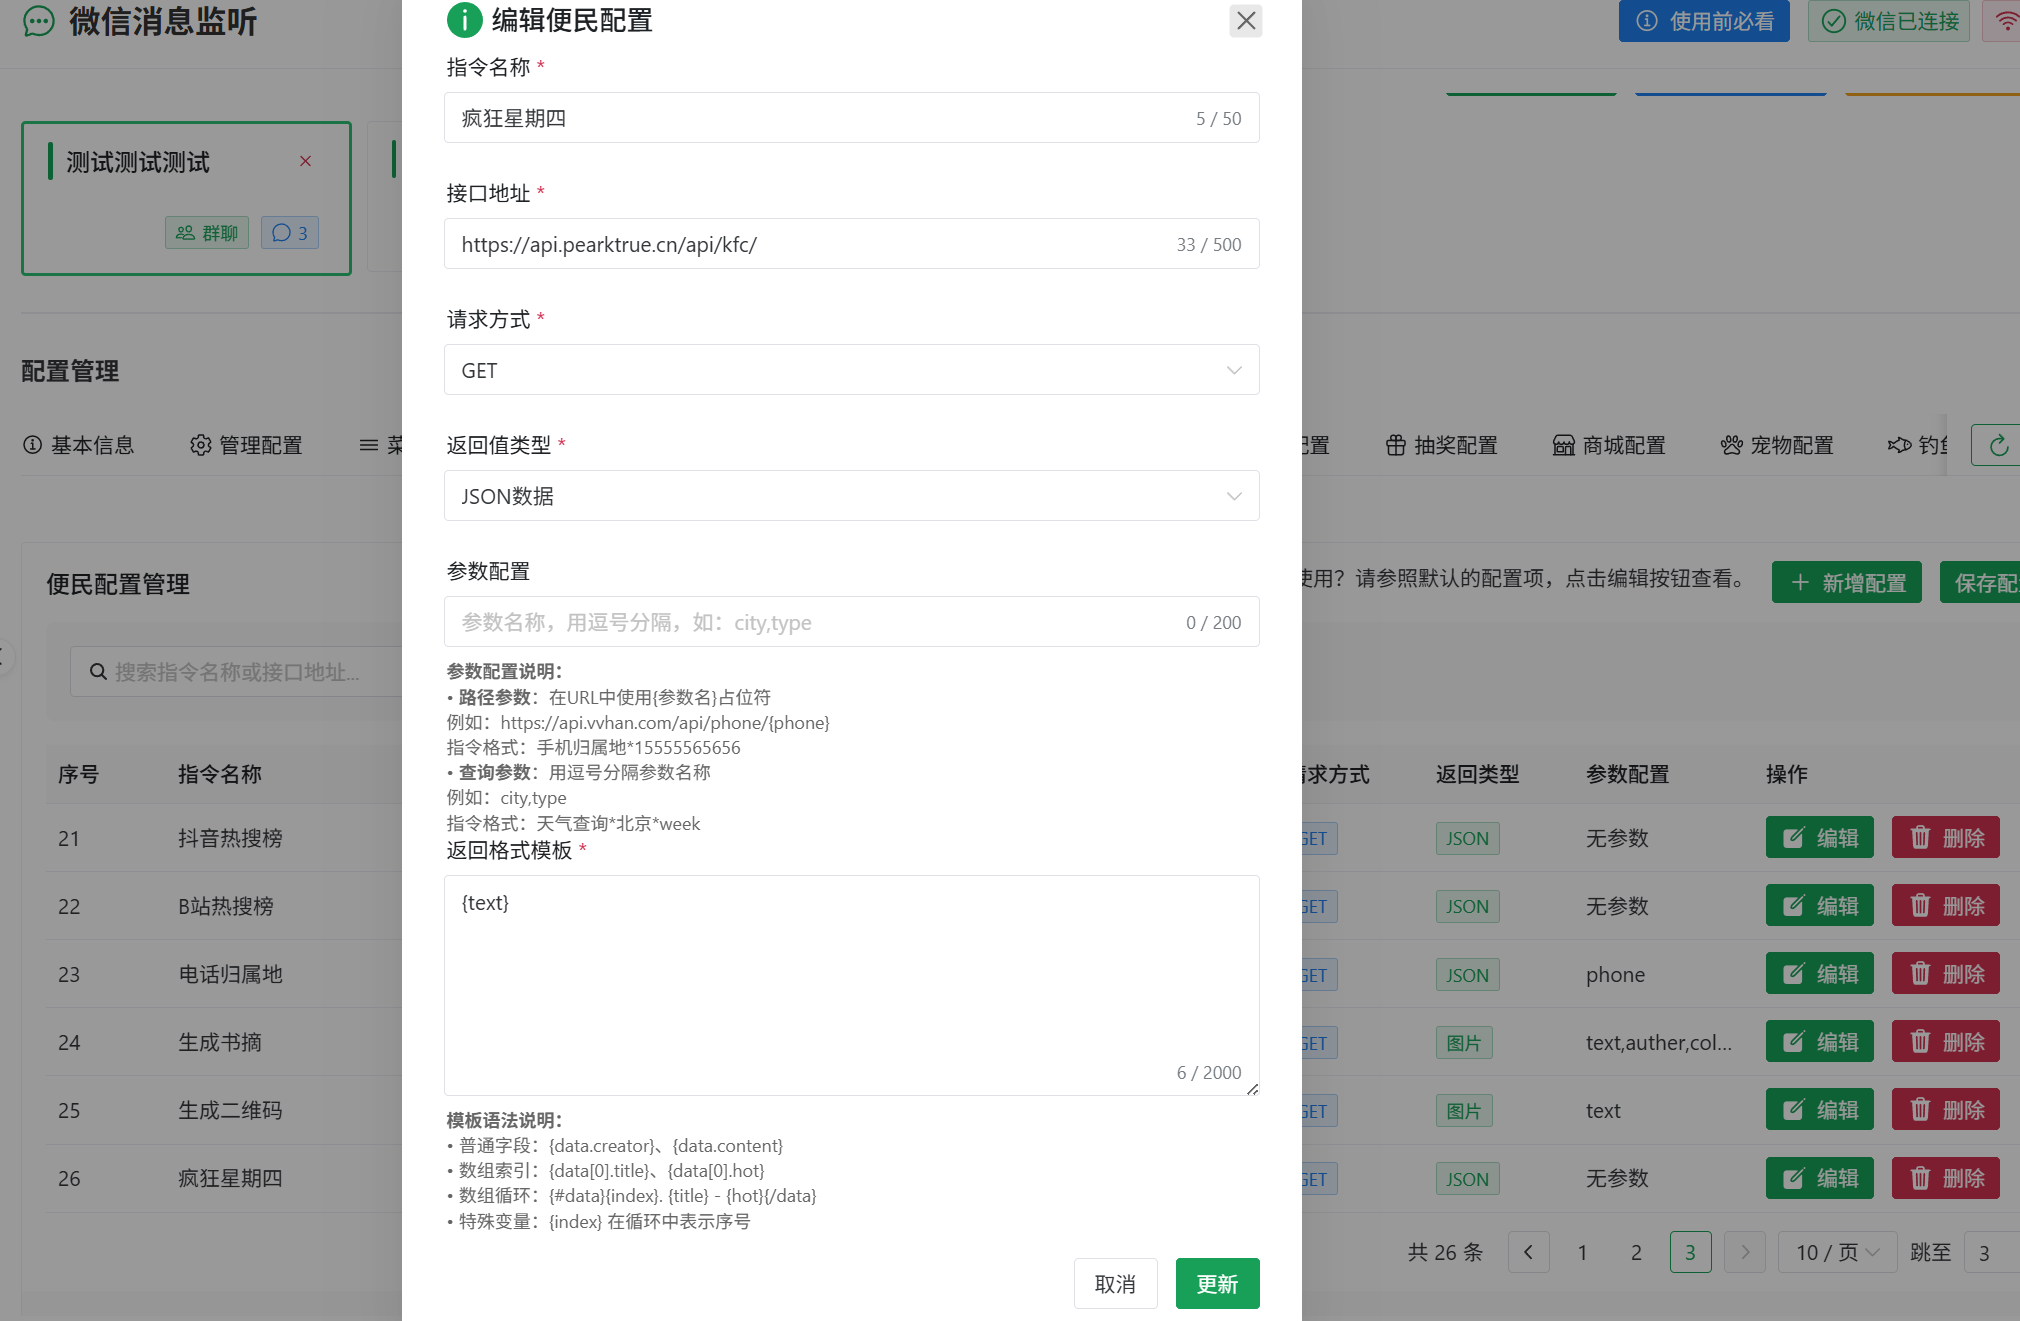Click the 参数配置 input field
The image size is (2020, 1321).
click(851, 622)
